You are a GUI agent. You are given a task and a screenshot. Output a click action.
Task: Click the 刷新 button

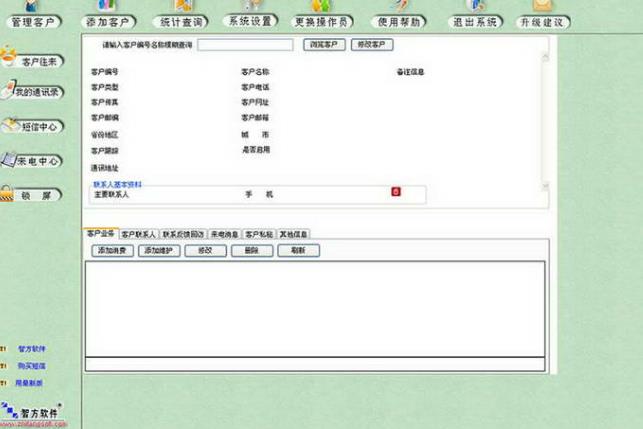click(x=299, y=250)
